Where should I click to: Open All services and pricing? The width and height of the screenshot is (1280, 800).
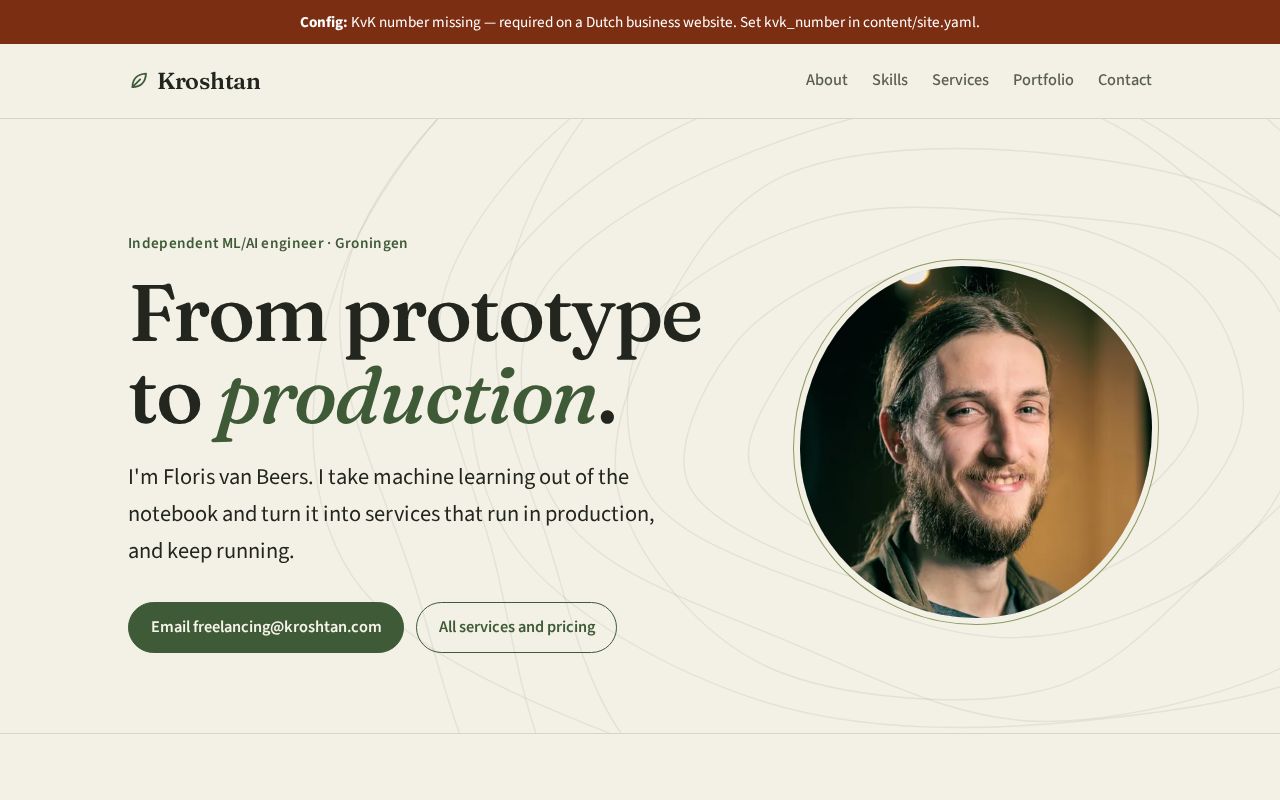click(516, 627)
